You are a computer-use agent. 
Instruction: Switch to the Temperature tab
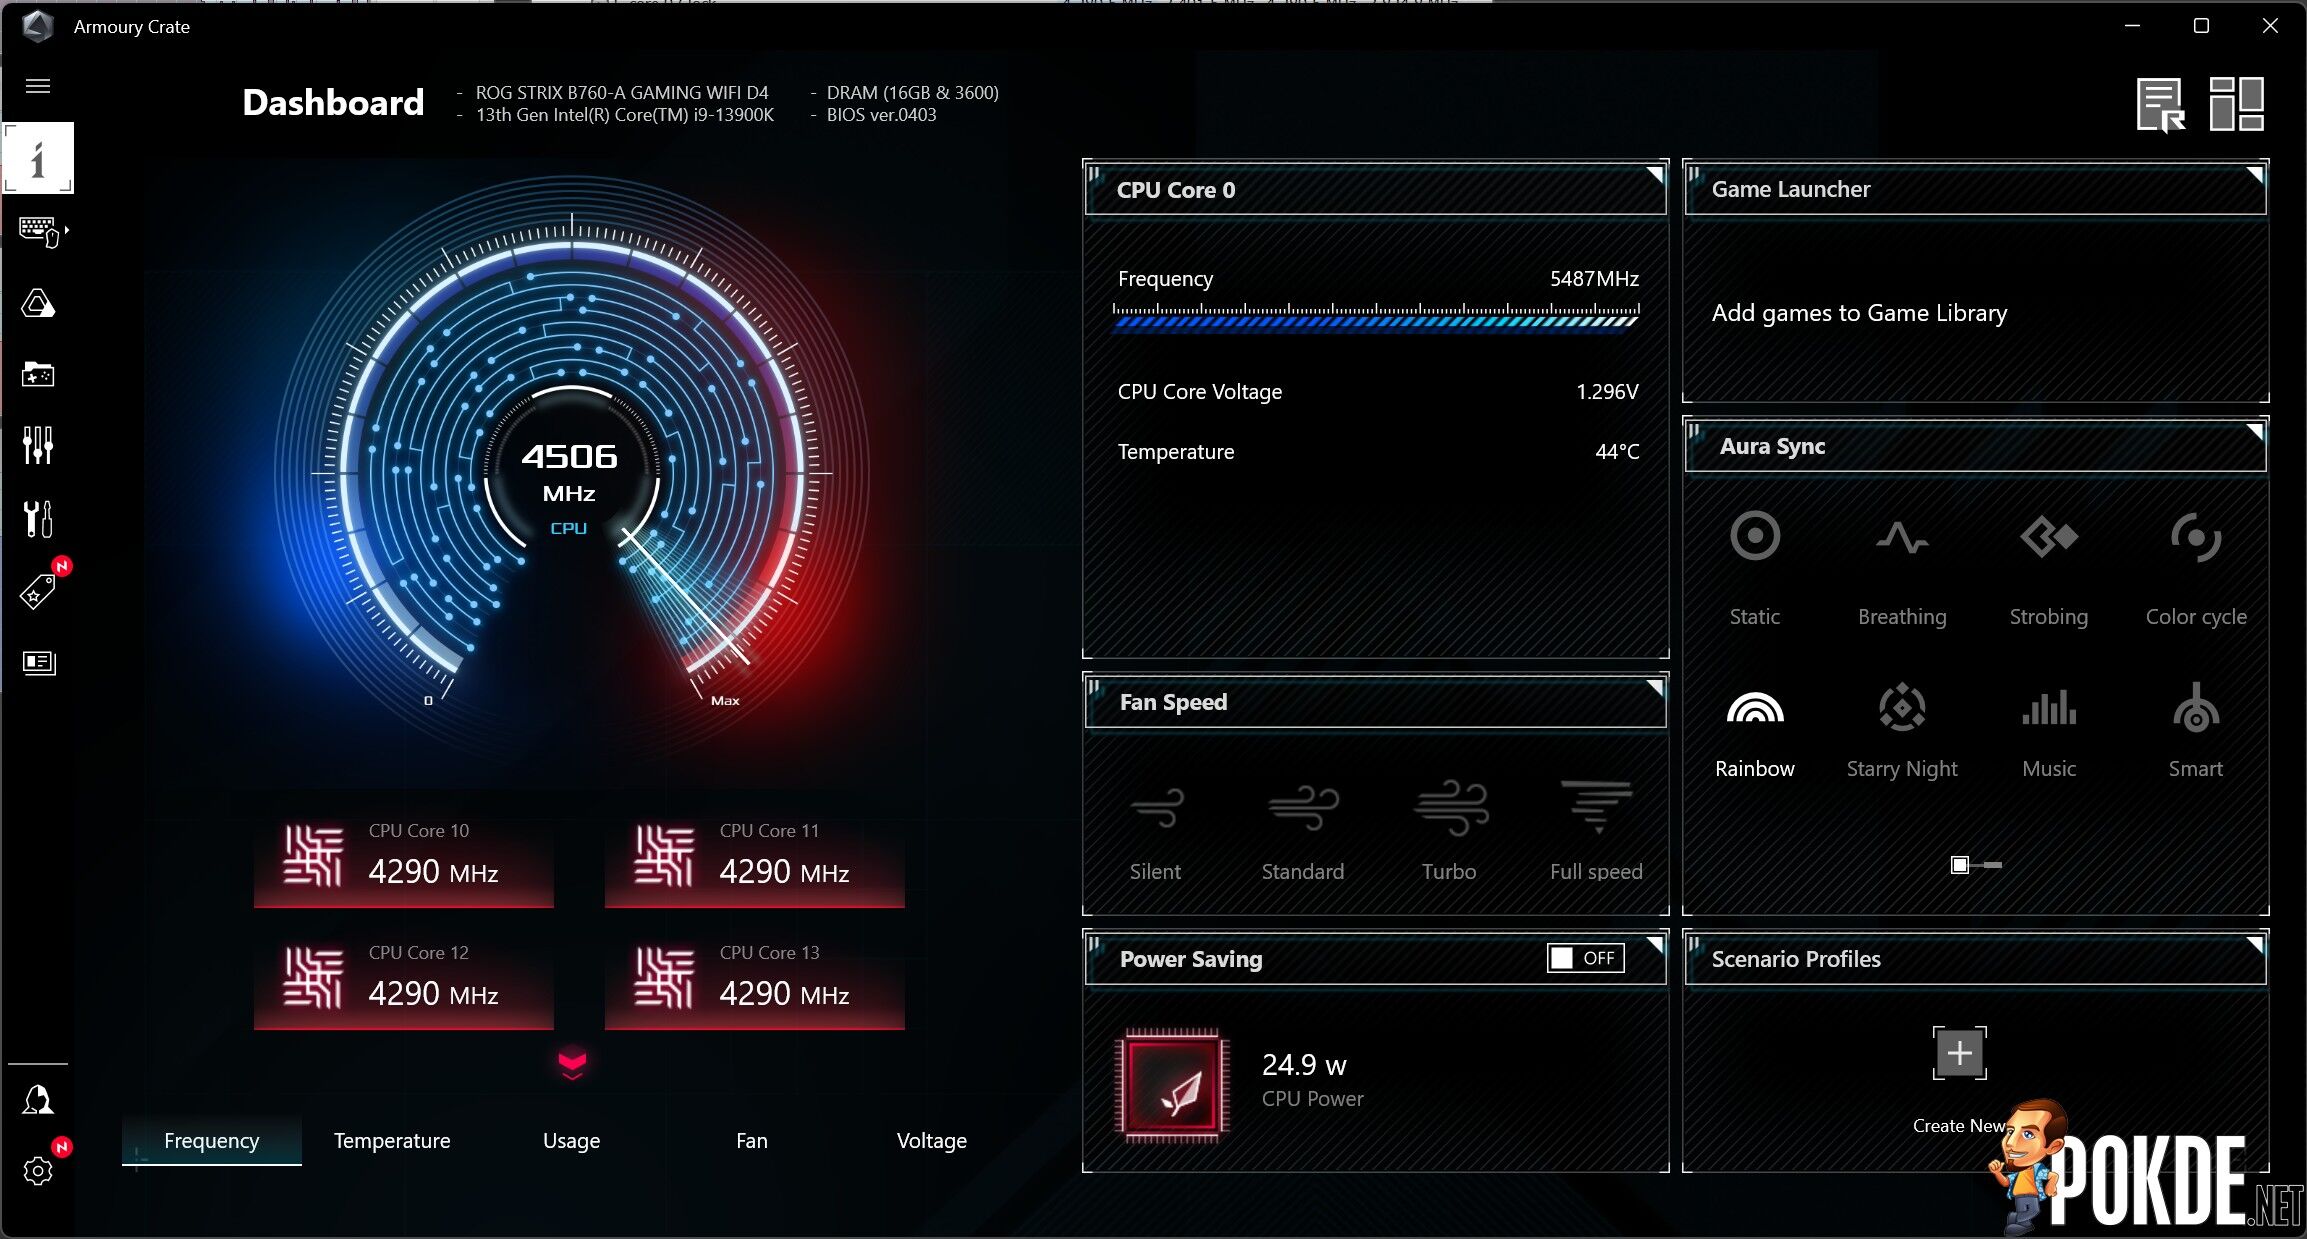(392, 1140)
